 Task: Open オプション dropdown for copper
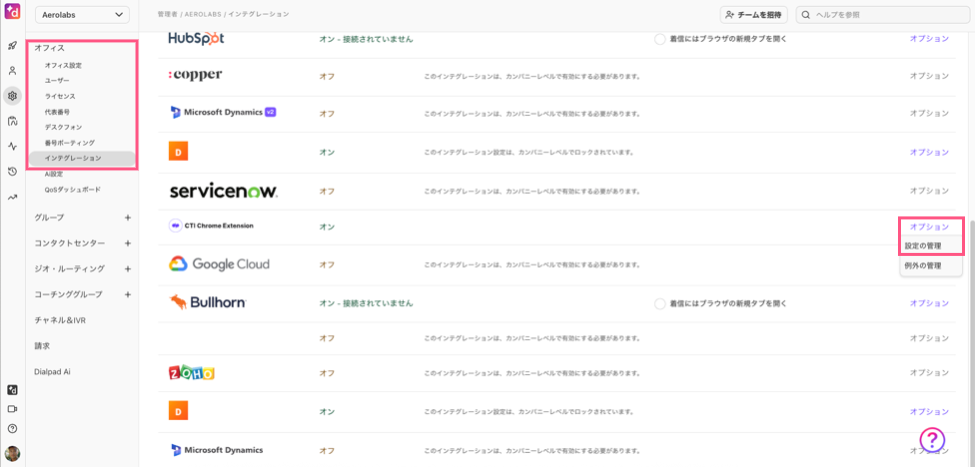click(x=930, y=76)
